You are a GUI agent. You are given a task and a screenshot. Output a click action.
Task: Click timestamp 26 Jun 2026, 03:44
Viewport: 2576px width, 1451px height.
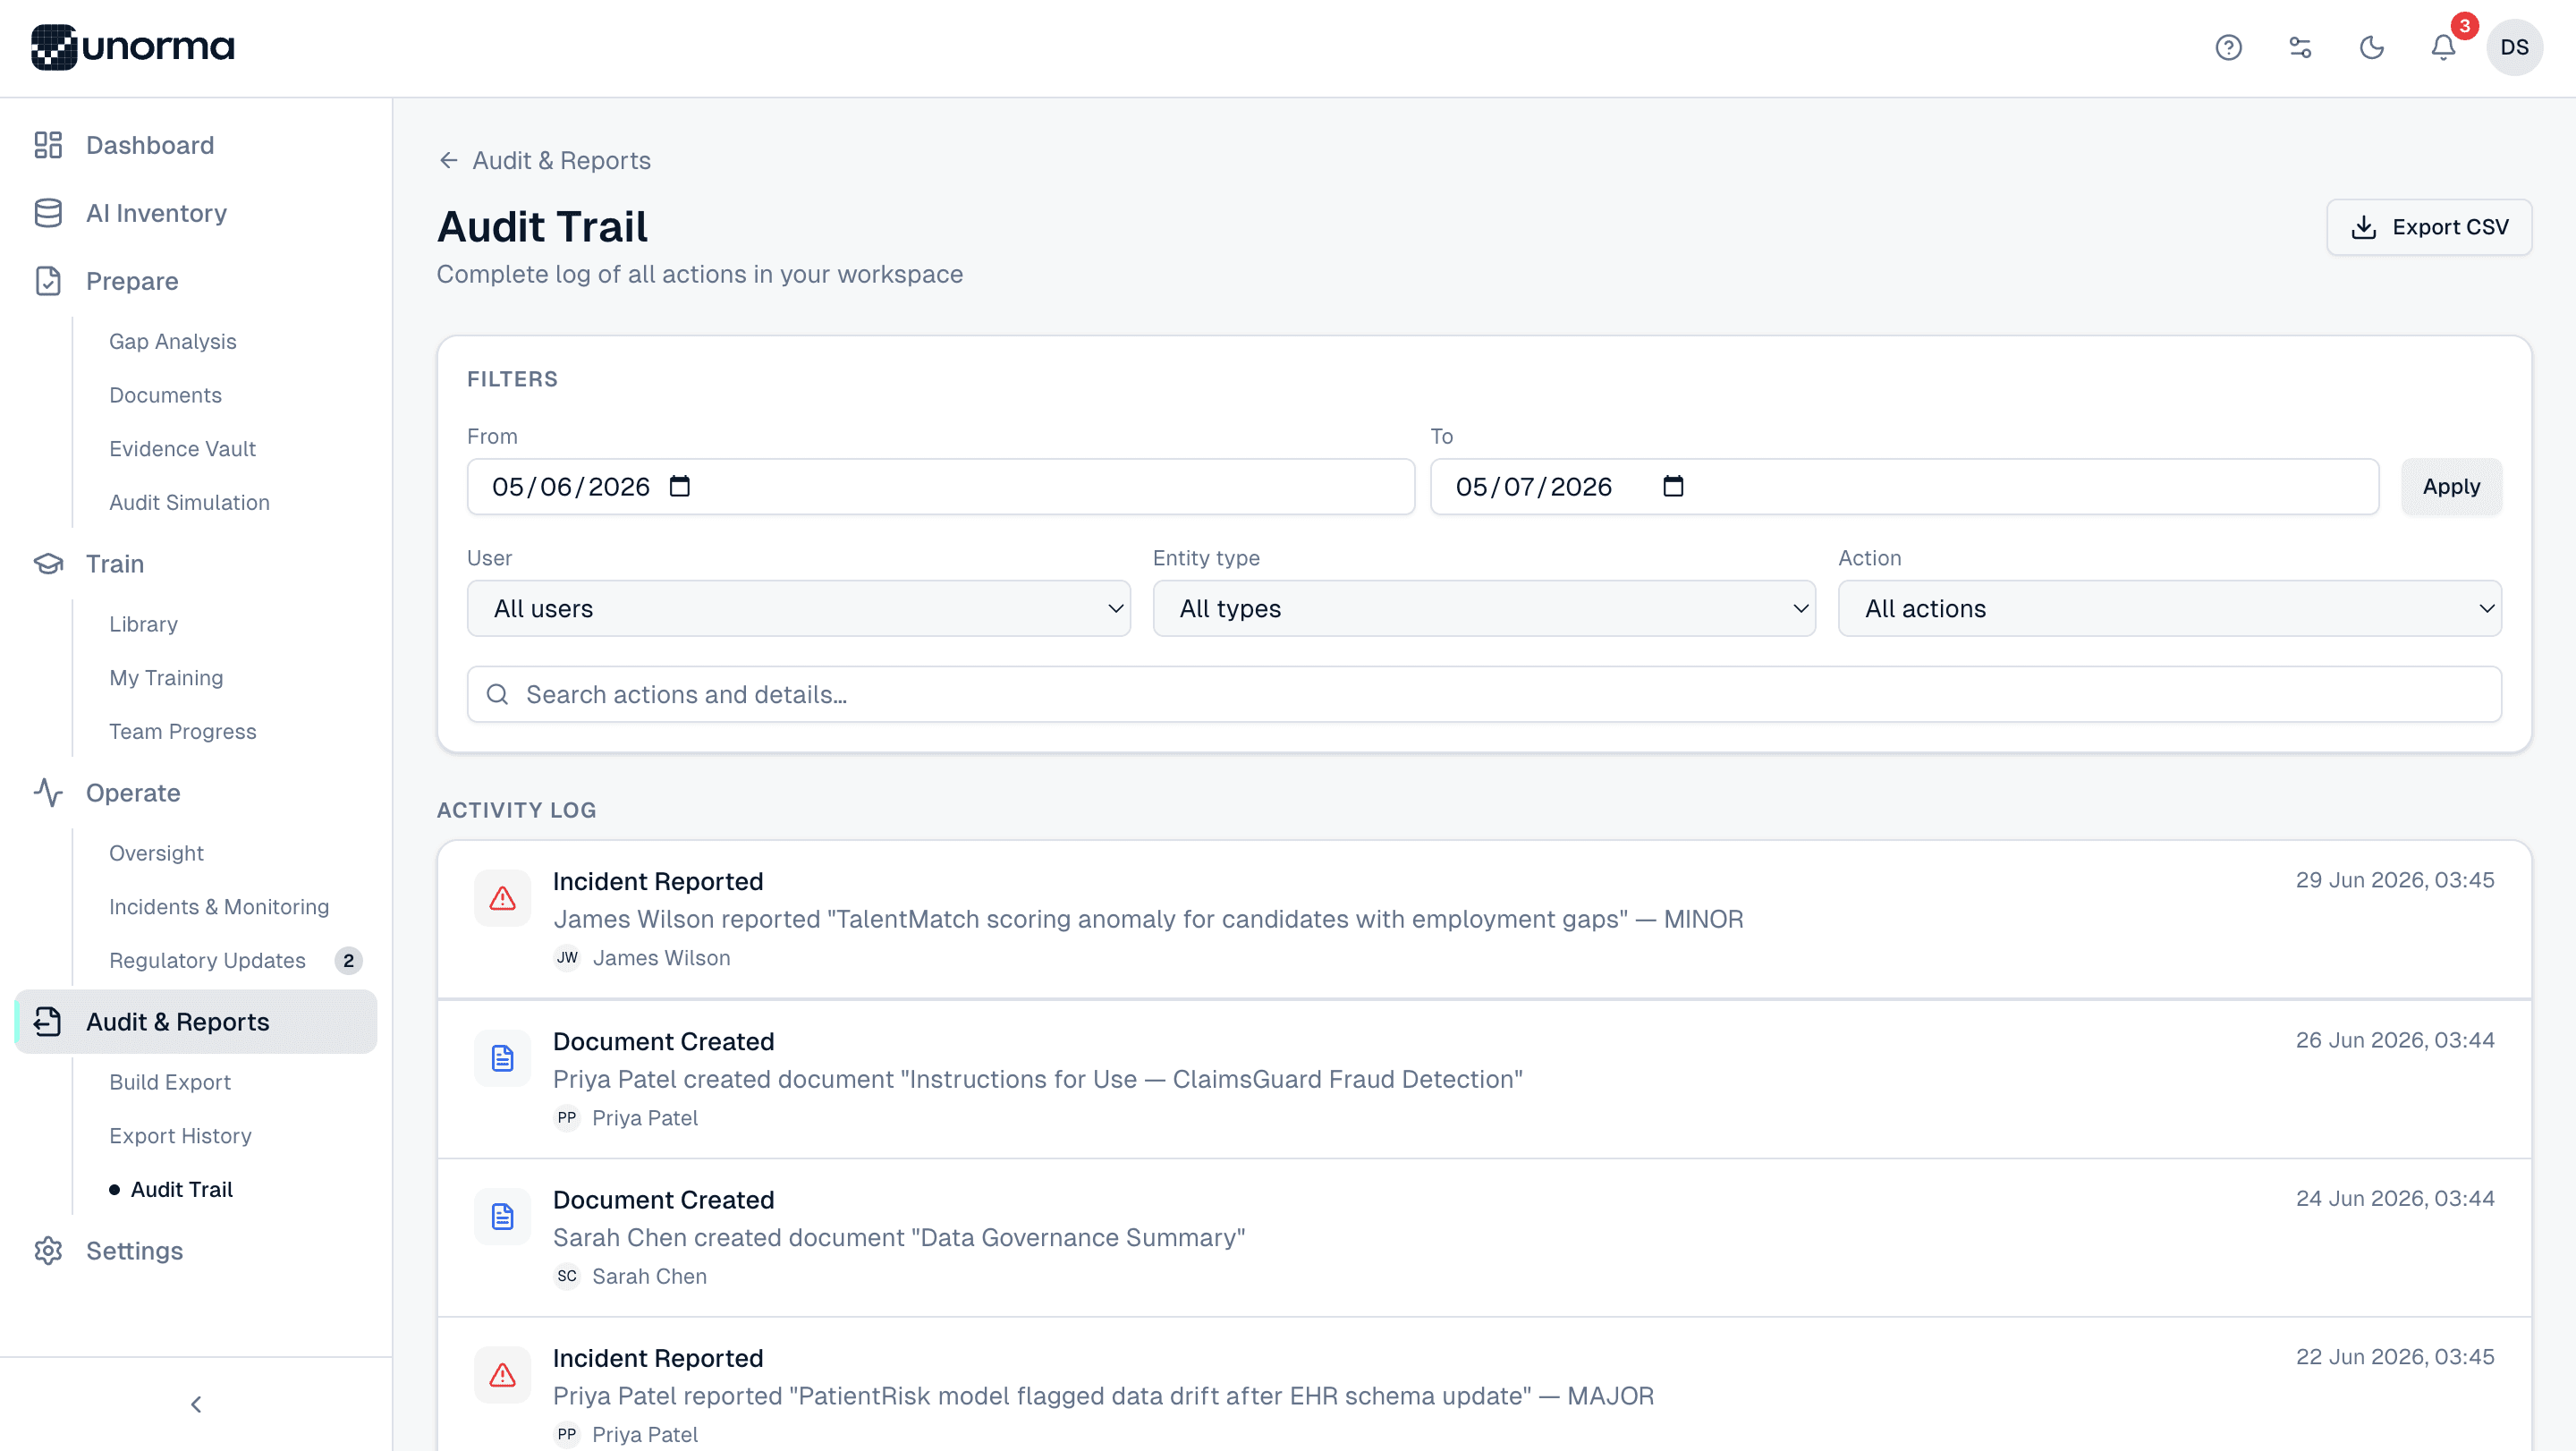point(2394,1039)
